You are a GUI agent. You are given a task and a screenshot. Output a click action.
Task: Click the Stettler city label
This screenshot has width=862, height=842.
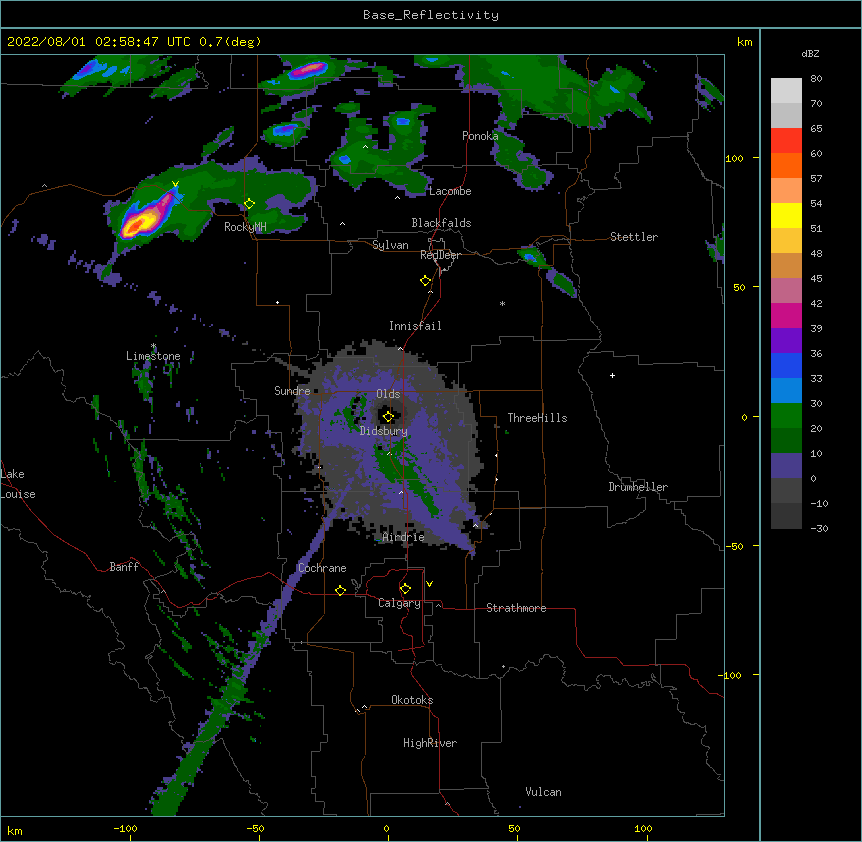coord(634,237)
